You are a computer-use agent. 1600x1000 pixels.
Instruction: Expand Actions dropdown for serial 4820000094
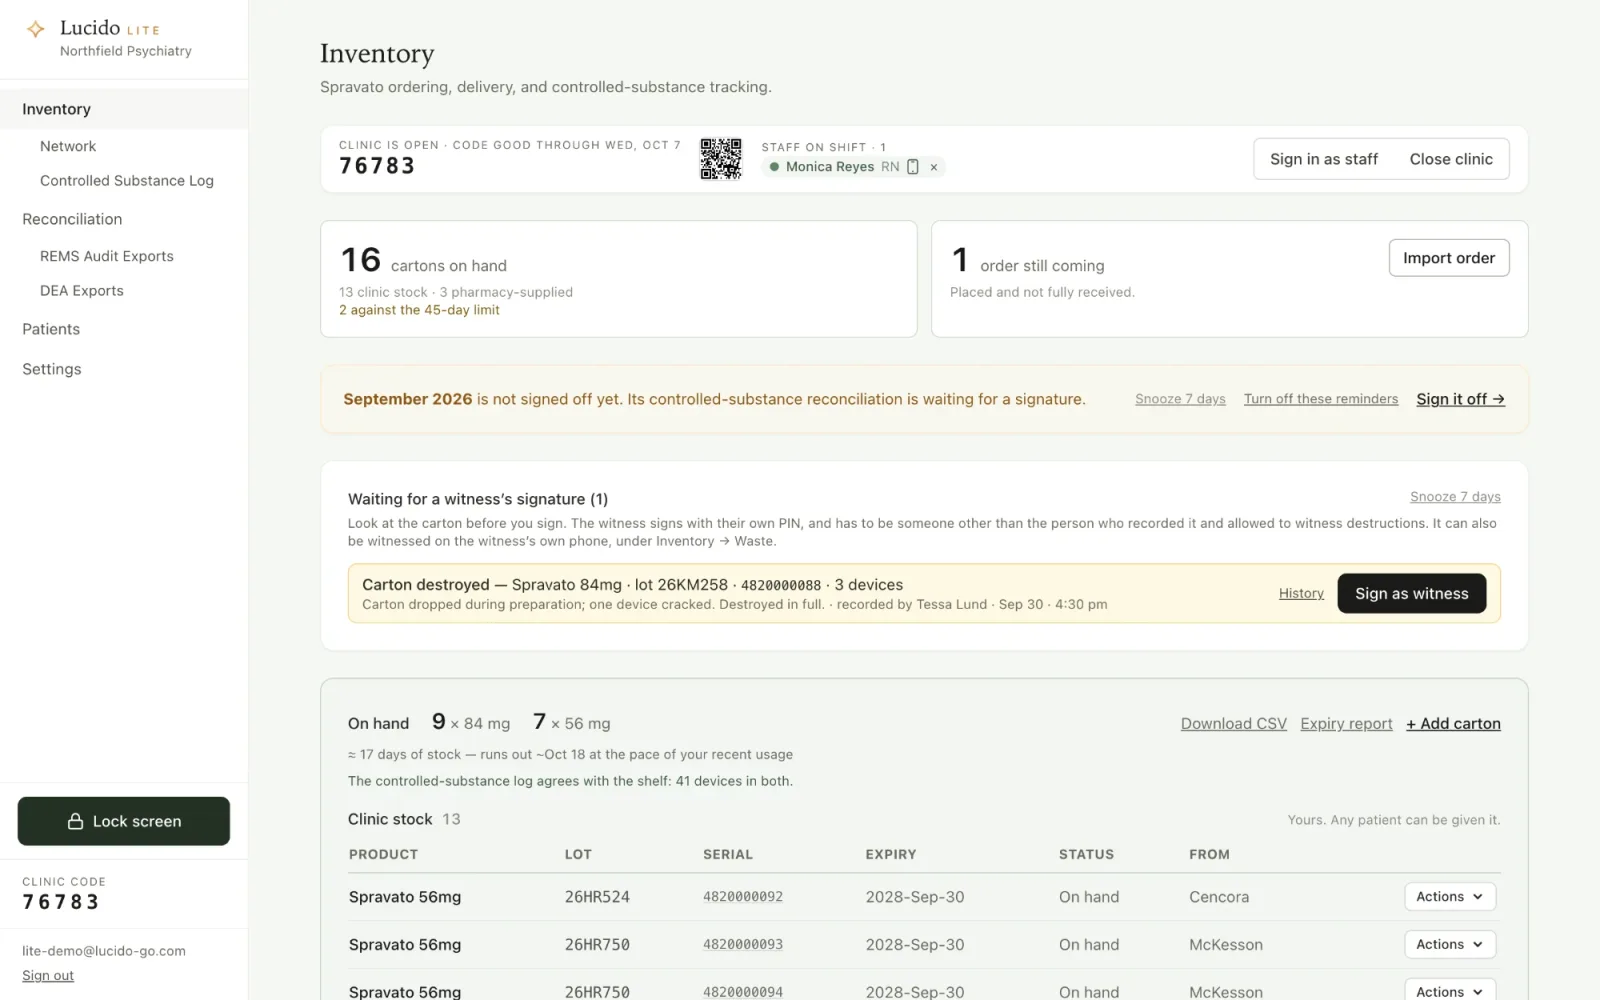(x=1450, y=990)
